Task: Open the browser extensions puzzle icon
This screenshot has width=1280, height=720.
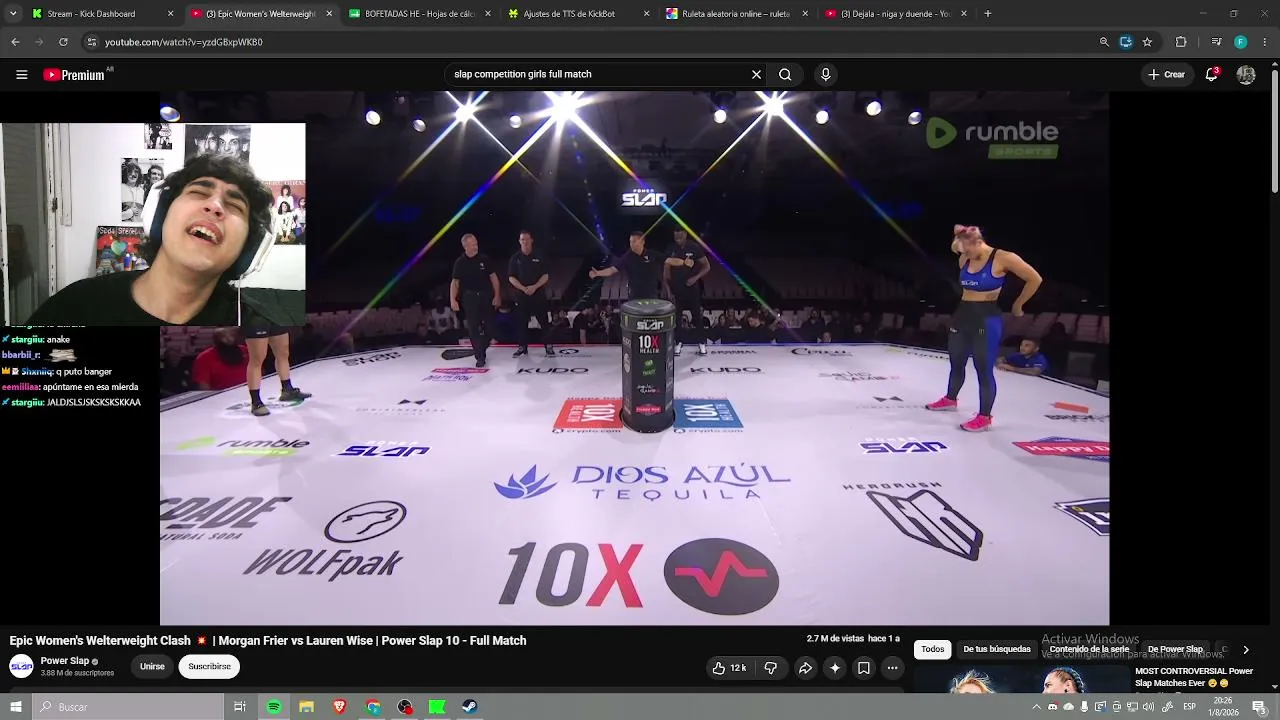Action: pyautogui.click(x=1181, y=42)
